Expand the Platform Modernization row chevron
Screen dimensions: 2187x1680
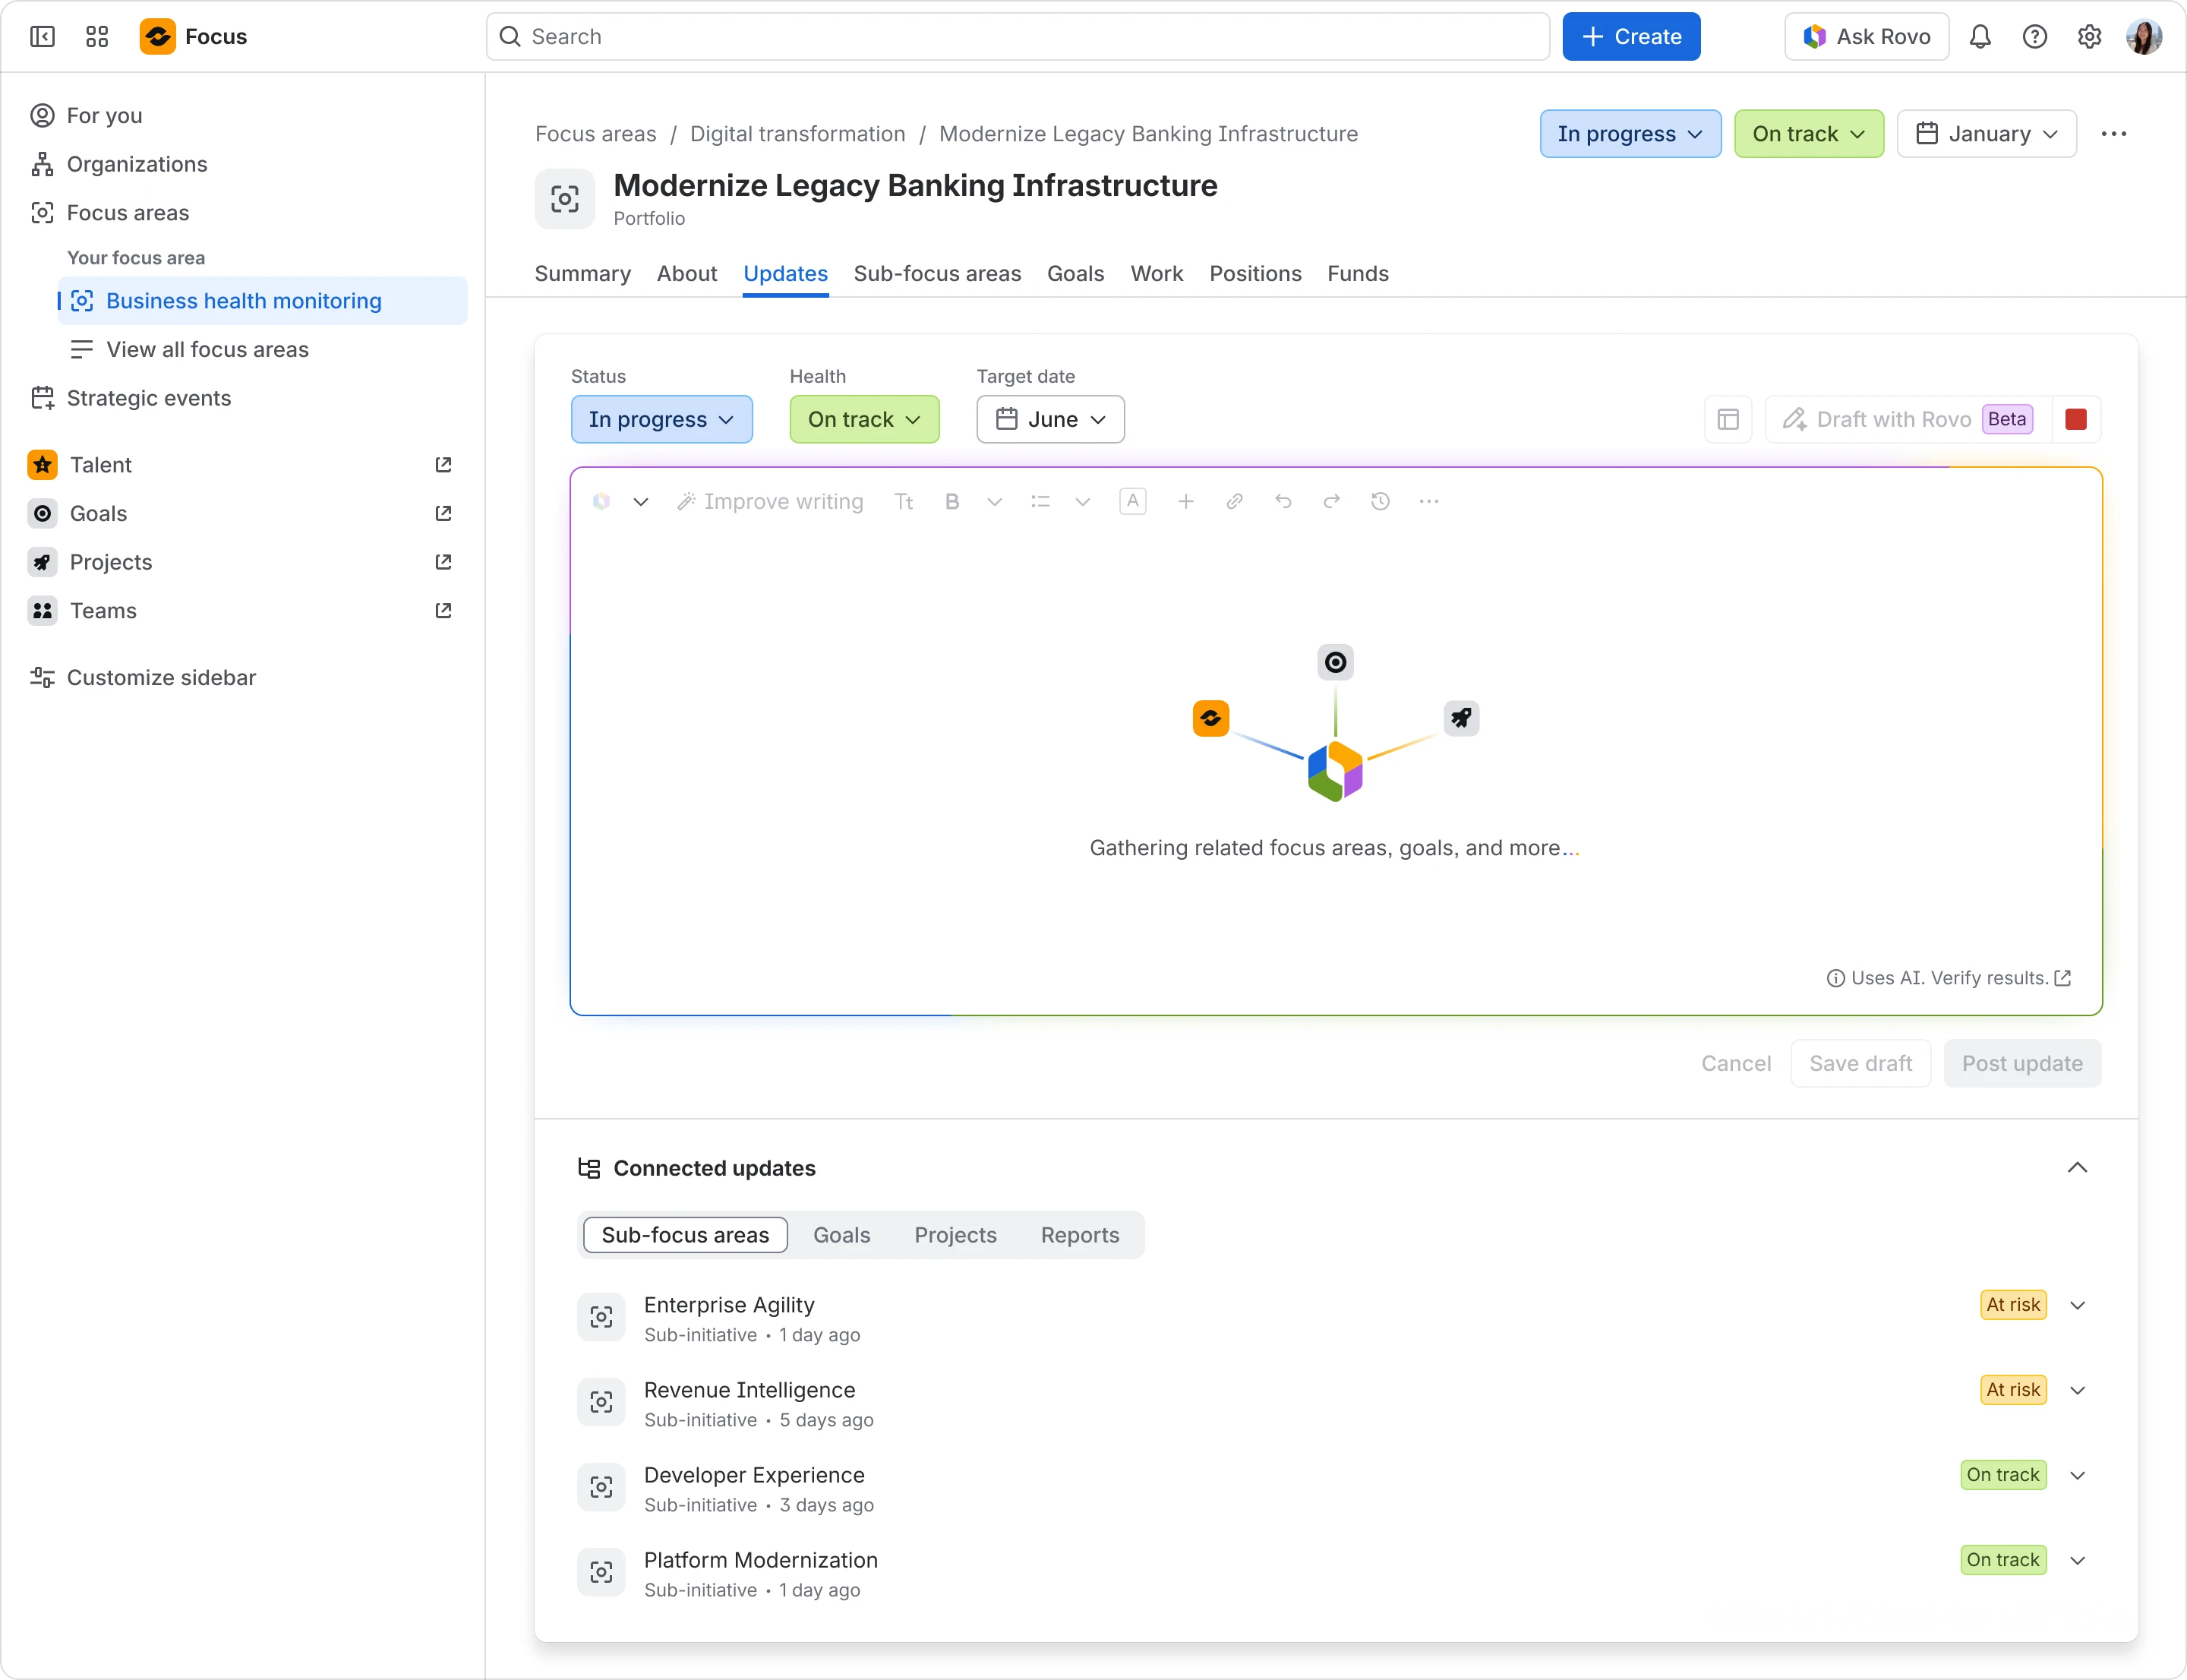click(2078, 1561)
